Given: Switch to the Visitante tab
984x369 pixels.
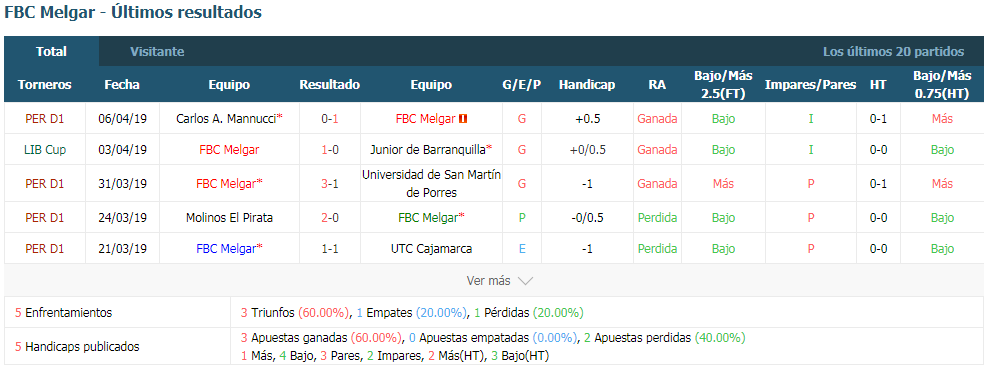Looking at the screenshot, I should (158, 52).
